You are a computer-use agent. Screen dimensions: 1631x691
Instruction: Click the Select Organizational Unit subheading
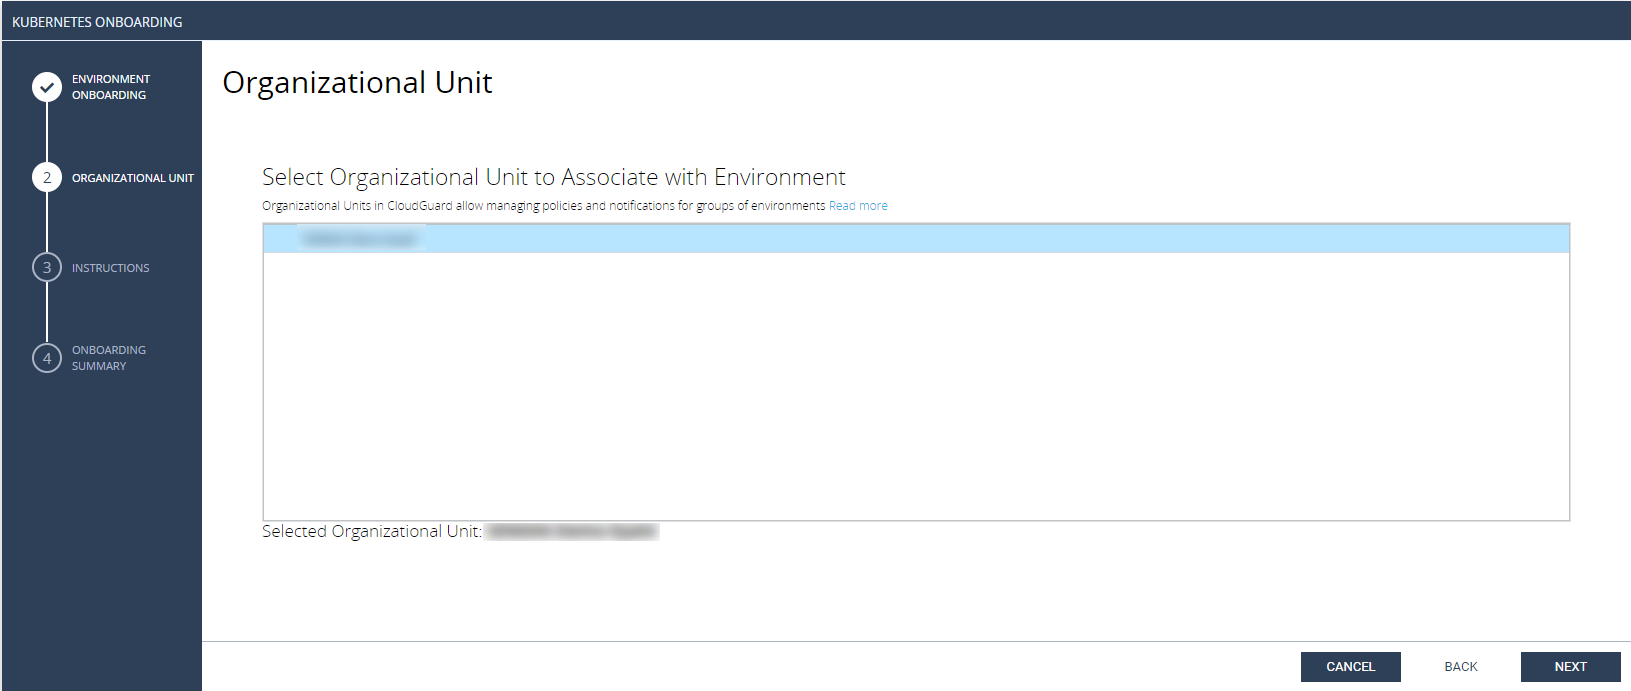tap(553, 178)
